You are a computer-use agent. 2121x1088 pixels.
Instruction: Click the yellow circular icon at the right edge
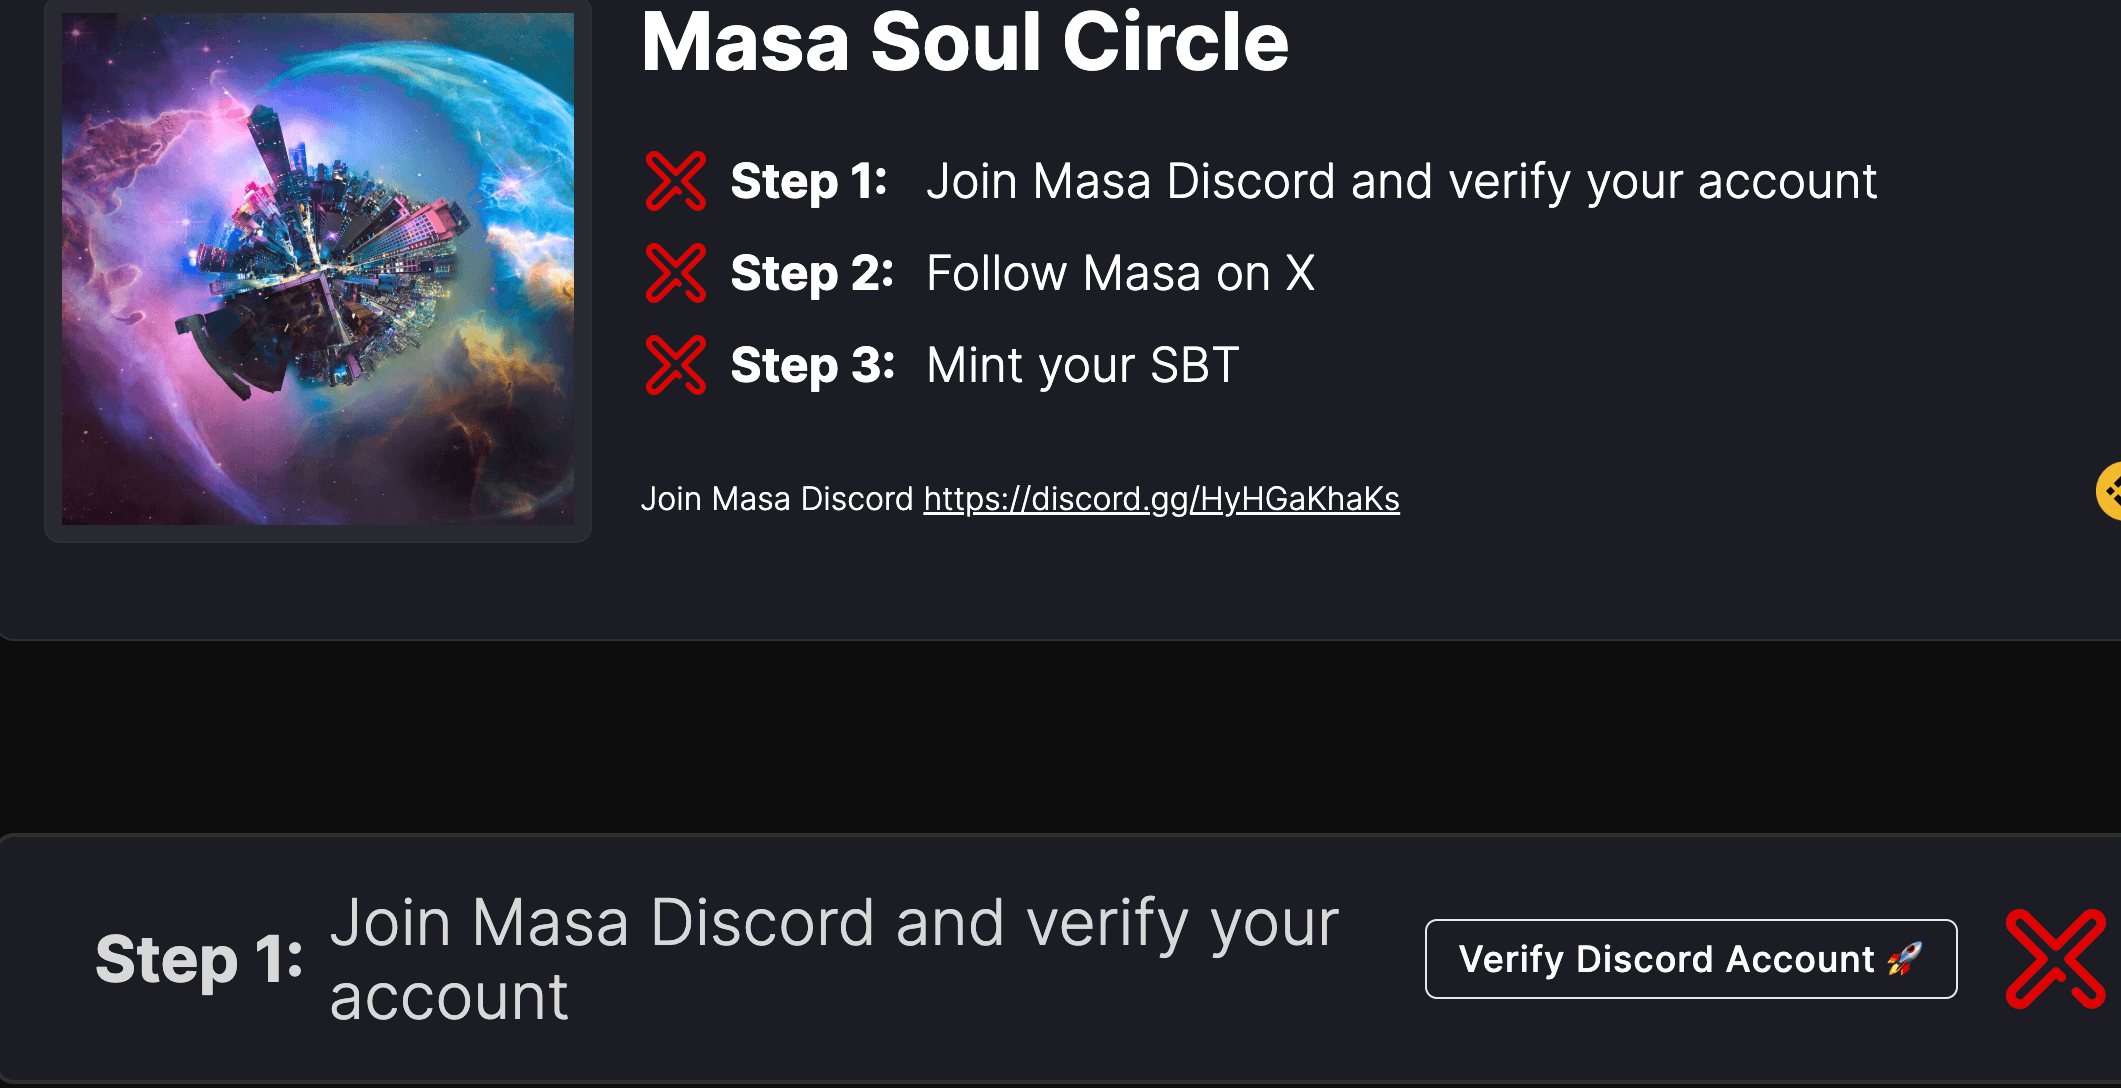(2109, 491)
